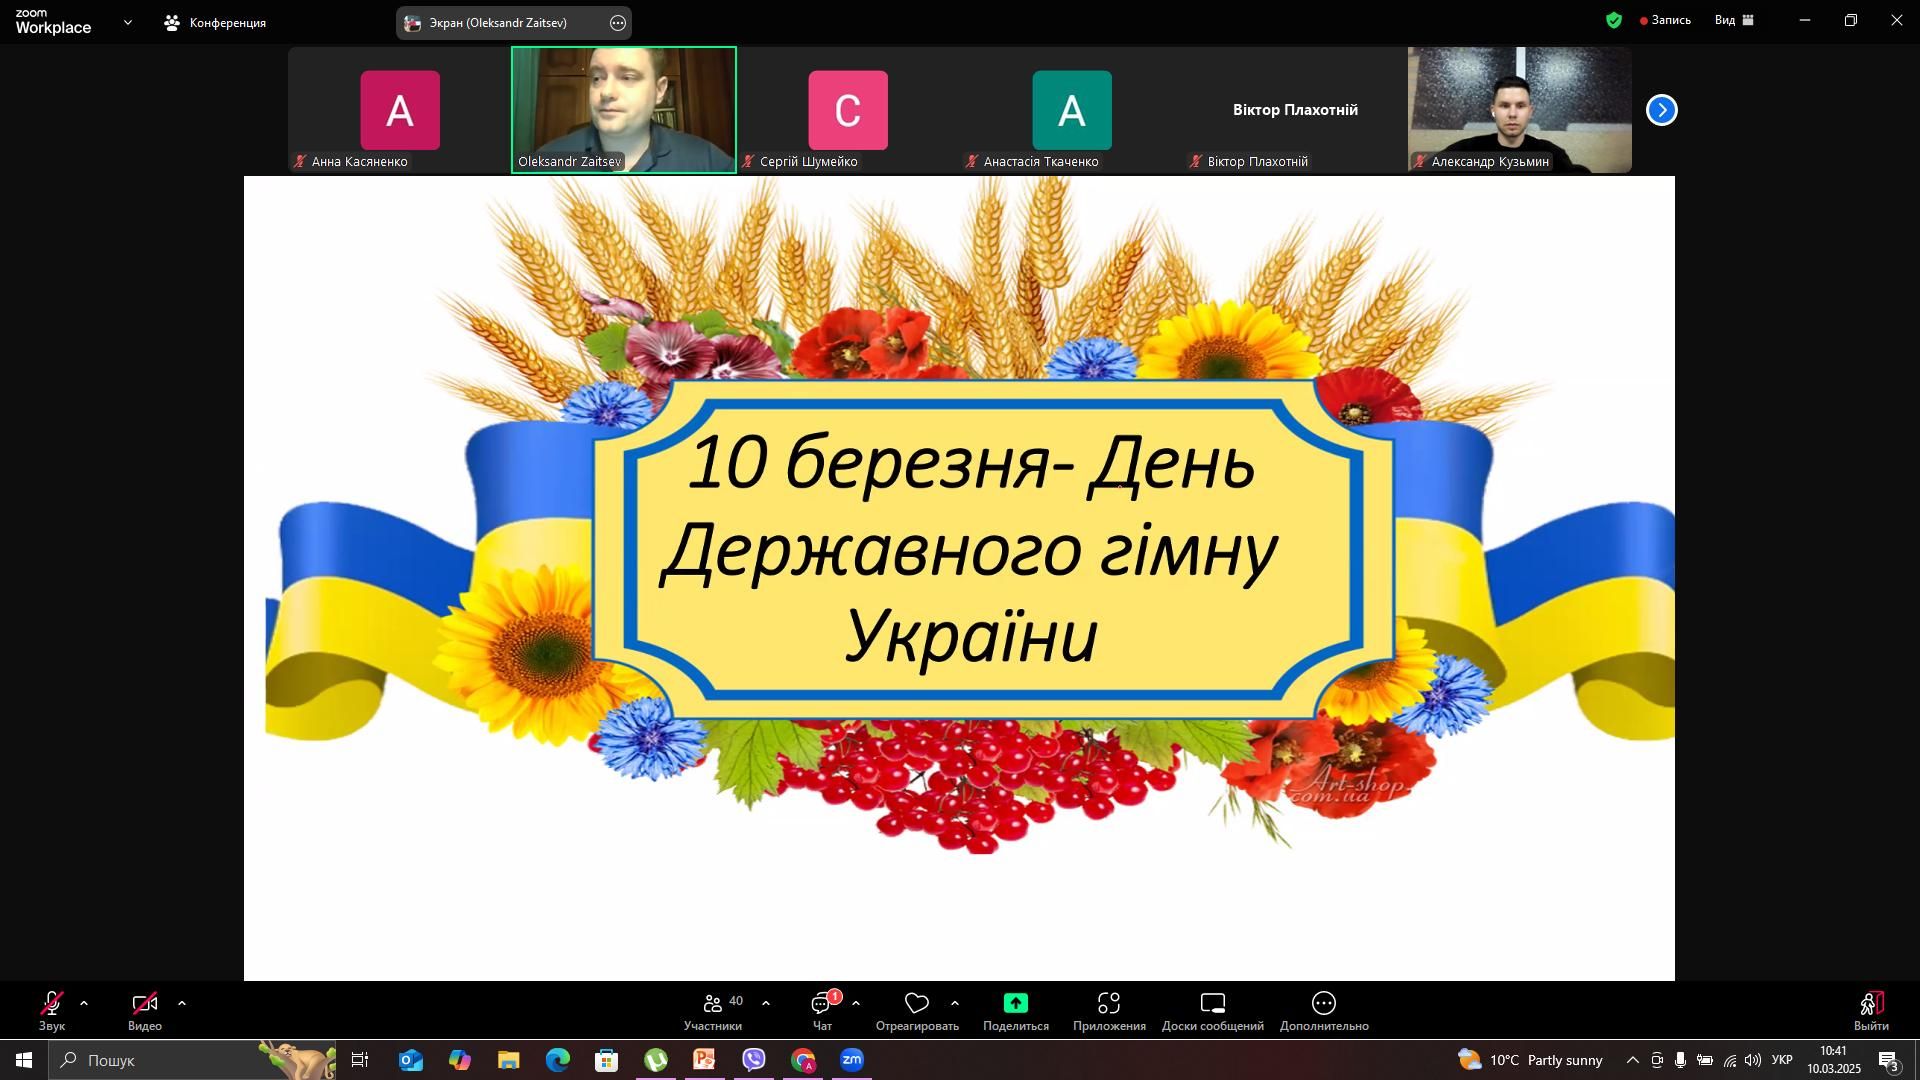Expand the participants options chevron
The width and height of the screenshot is (1920, 1080).
pyautogui.click(x=766, y=1003)
